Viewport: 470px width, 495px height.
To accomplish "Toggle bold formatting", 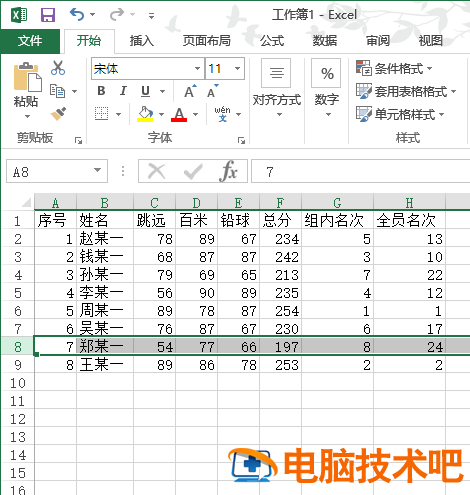I will [x=101, y=91].
